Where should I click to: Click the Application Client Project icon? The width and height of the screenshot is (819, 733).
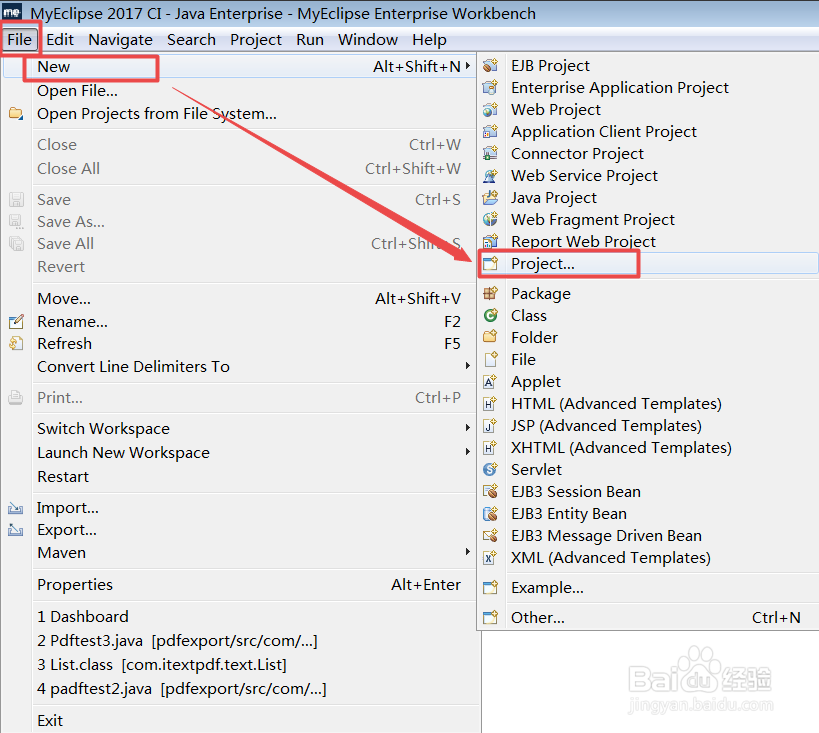[x=490, y=132]
